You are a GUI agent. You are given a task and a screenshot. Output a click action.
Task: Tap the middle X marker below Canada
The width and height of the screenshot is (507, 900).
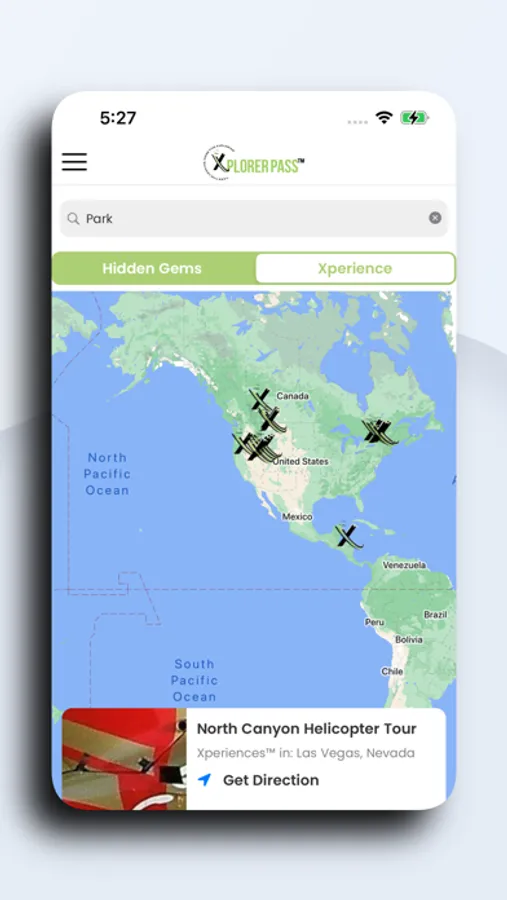[272, 420]
